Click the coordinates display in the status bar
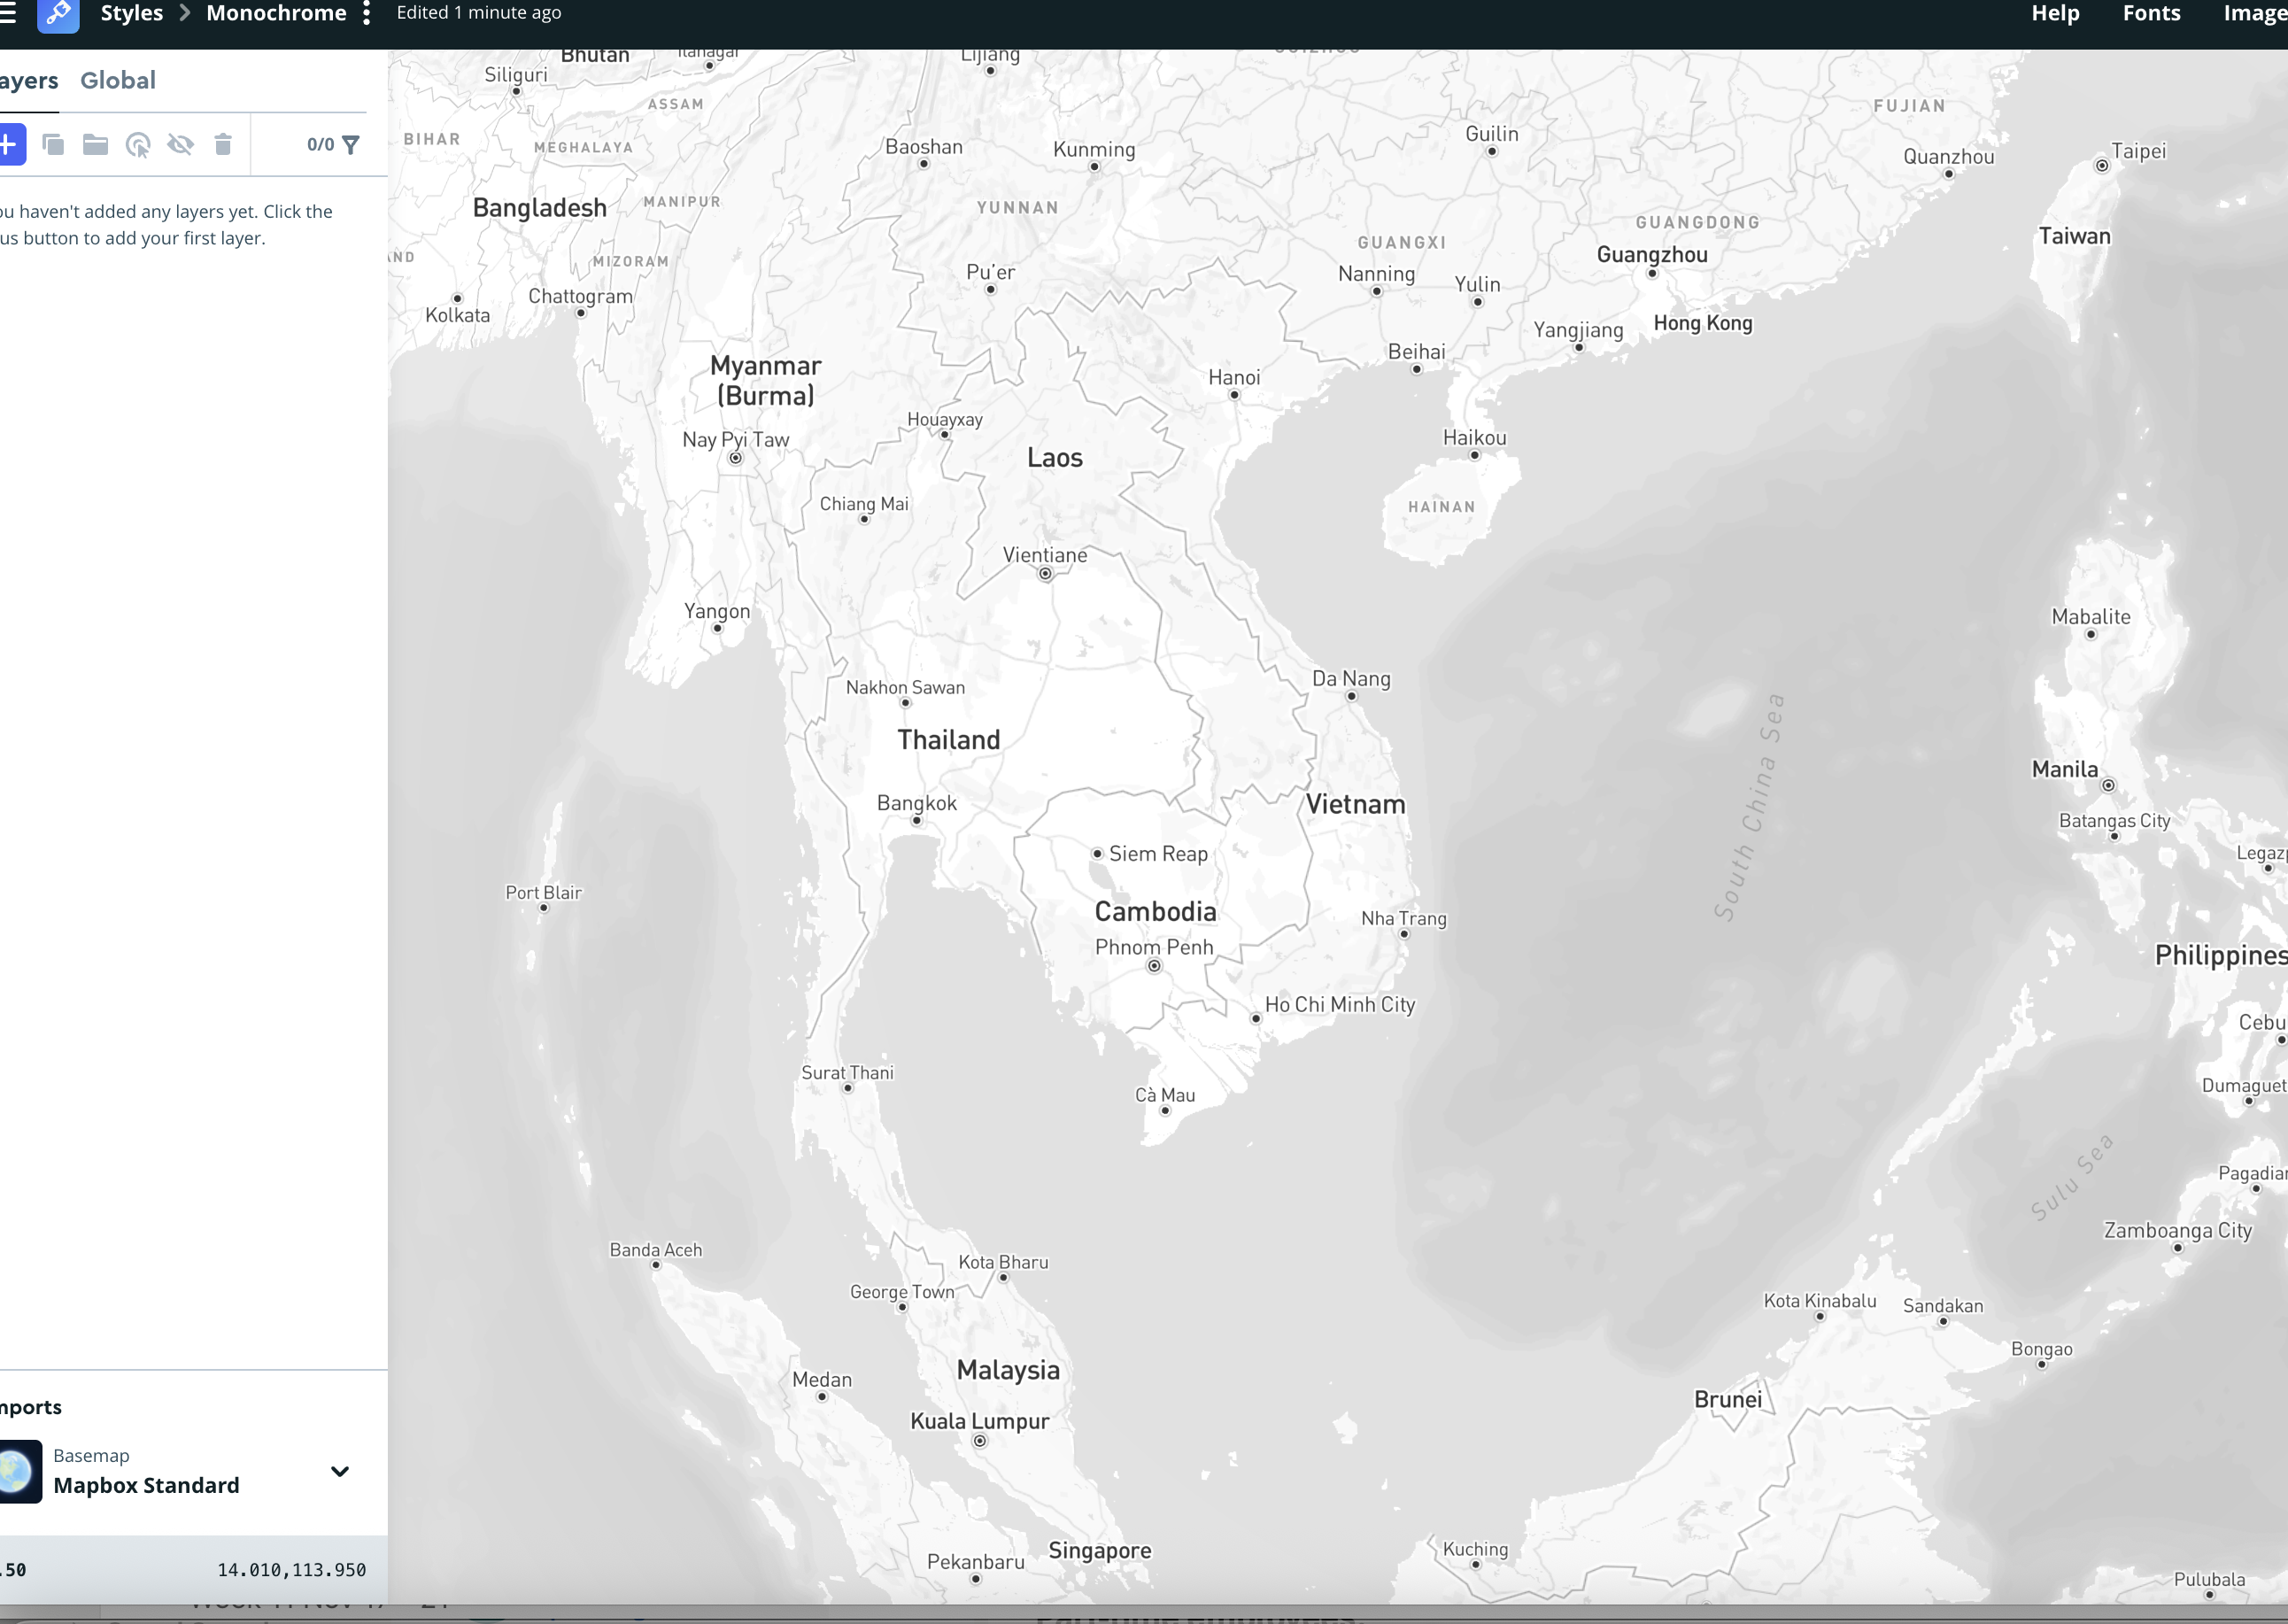This screenshot has width=2288, height=1624. point(291,1570)
